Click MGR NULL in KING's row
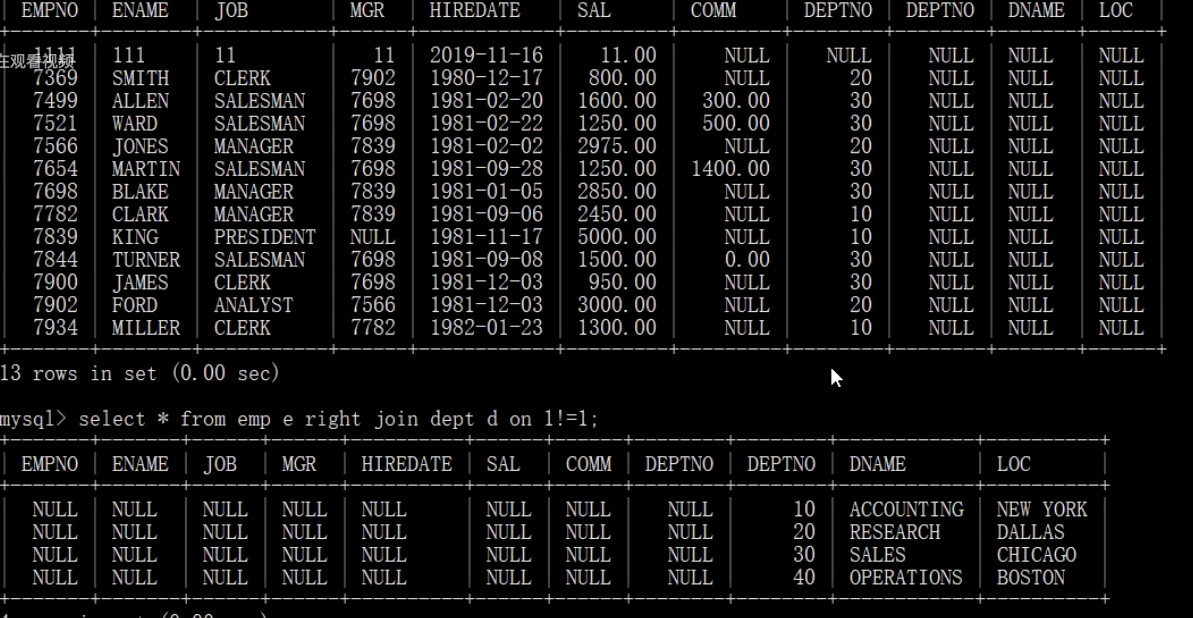 click(373, 237)
